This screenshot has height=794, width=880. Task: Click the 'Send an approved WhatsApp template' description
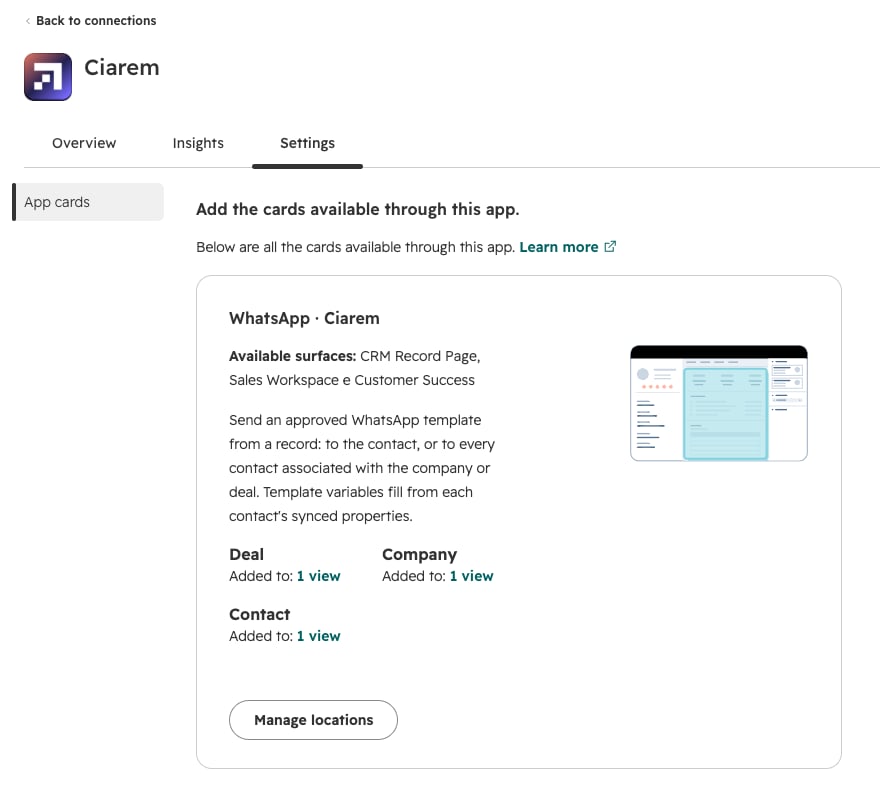362,468
